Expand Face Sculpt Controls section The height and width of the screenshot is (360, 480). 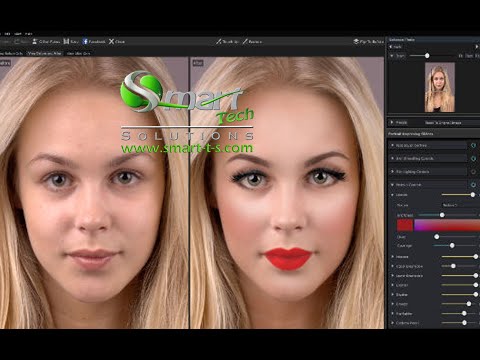(392, 145)
